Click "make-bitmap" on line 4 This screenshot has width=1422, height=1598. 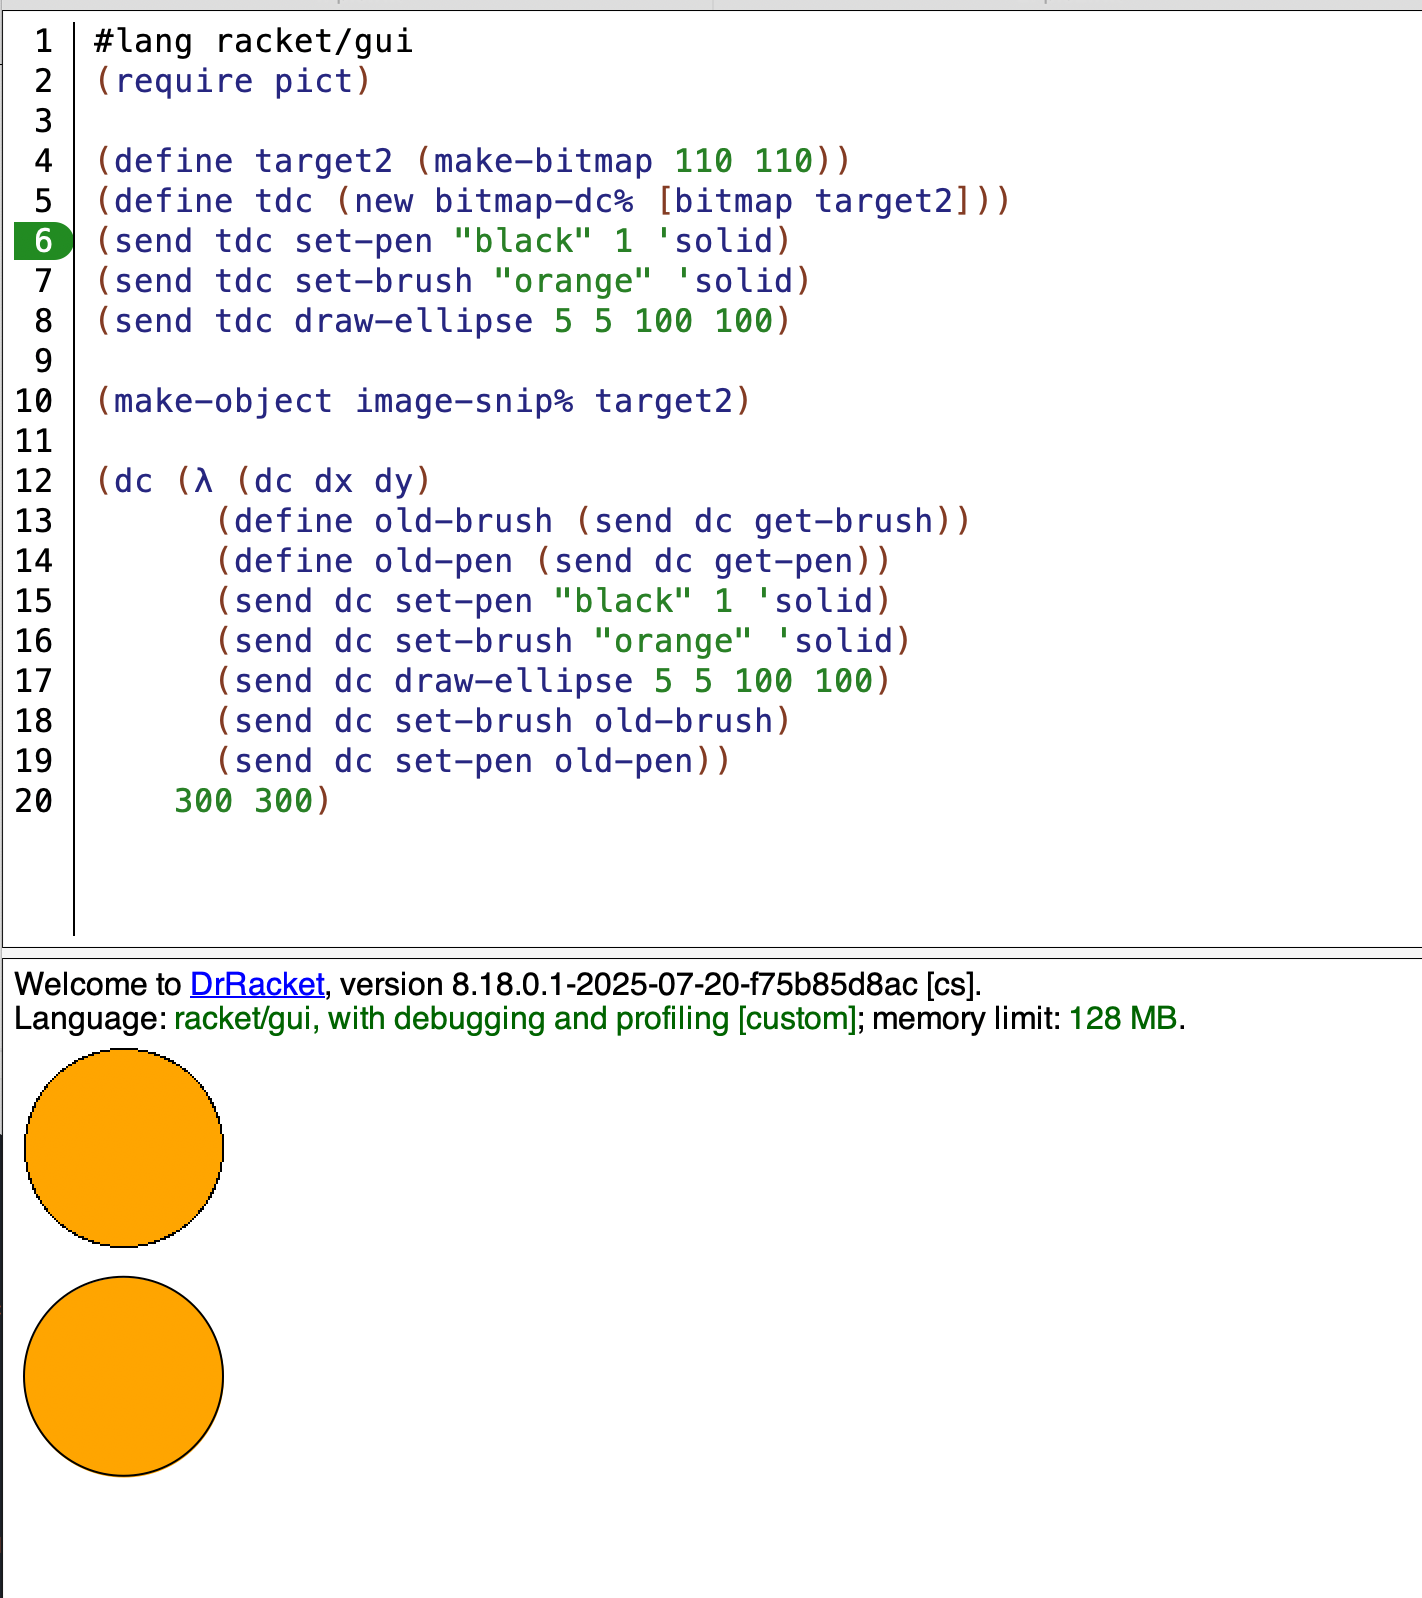pyautogui.click(x=543, y=161)
